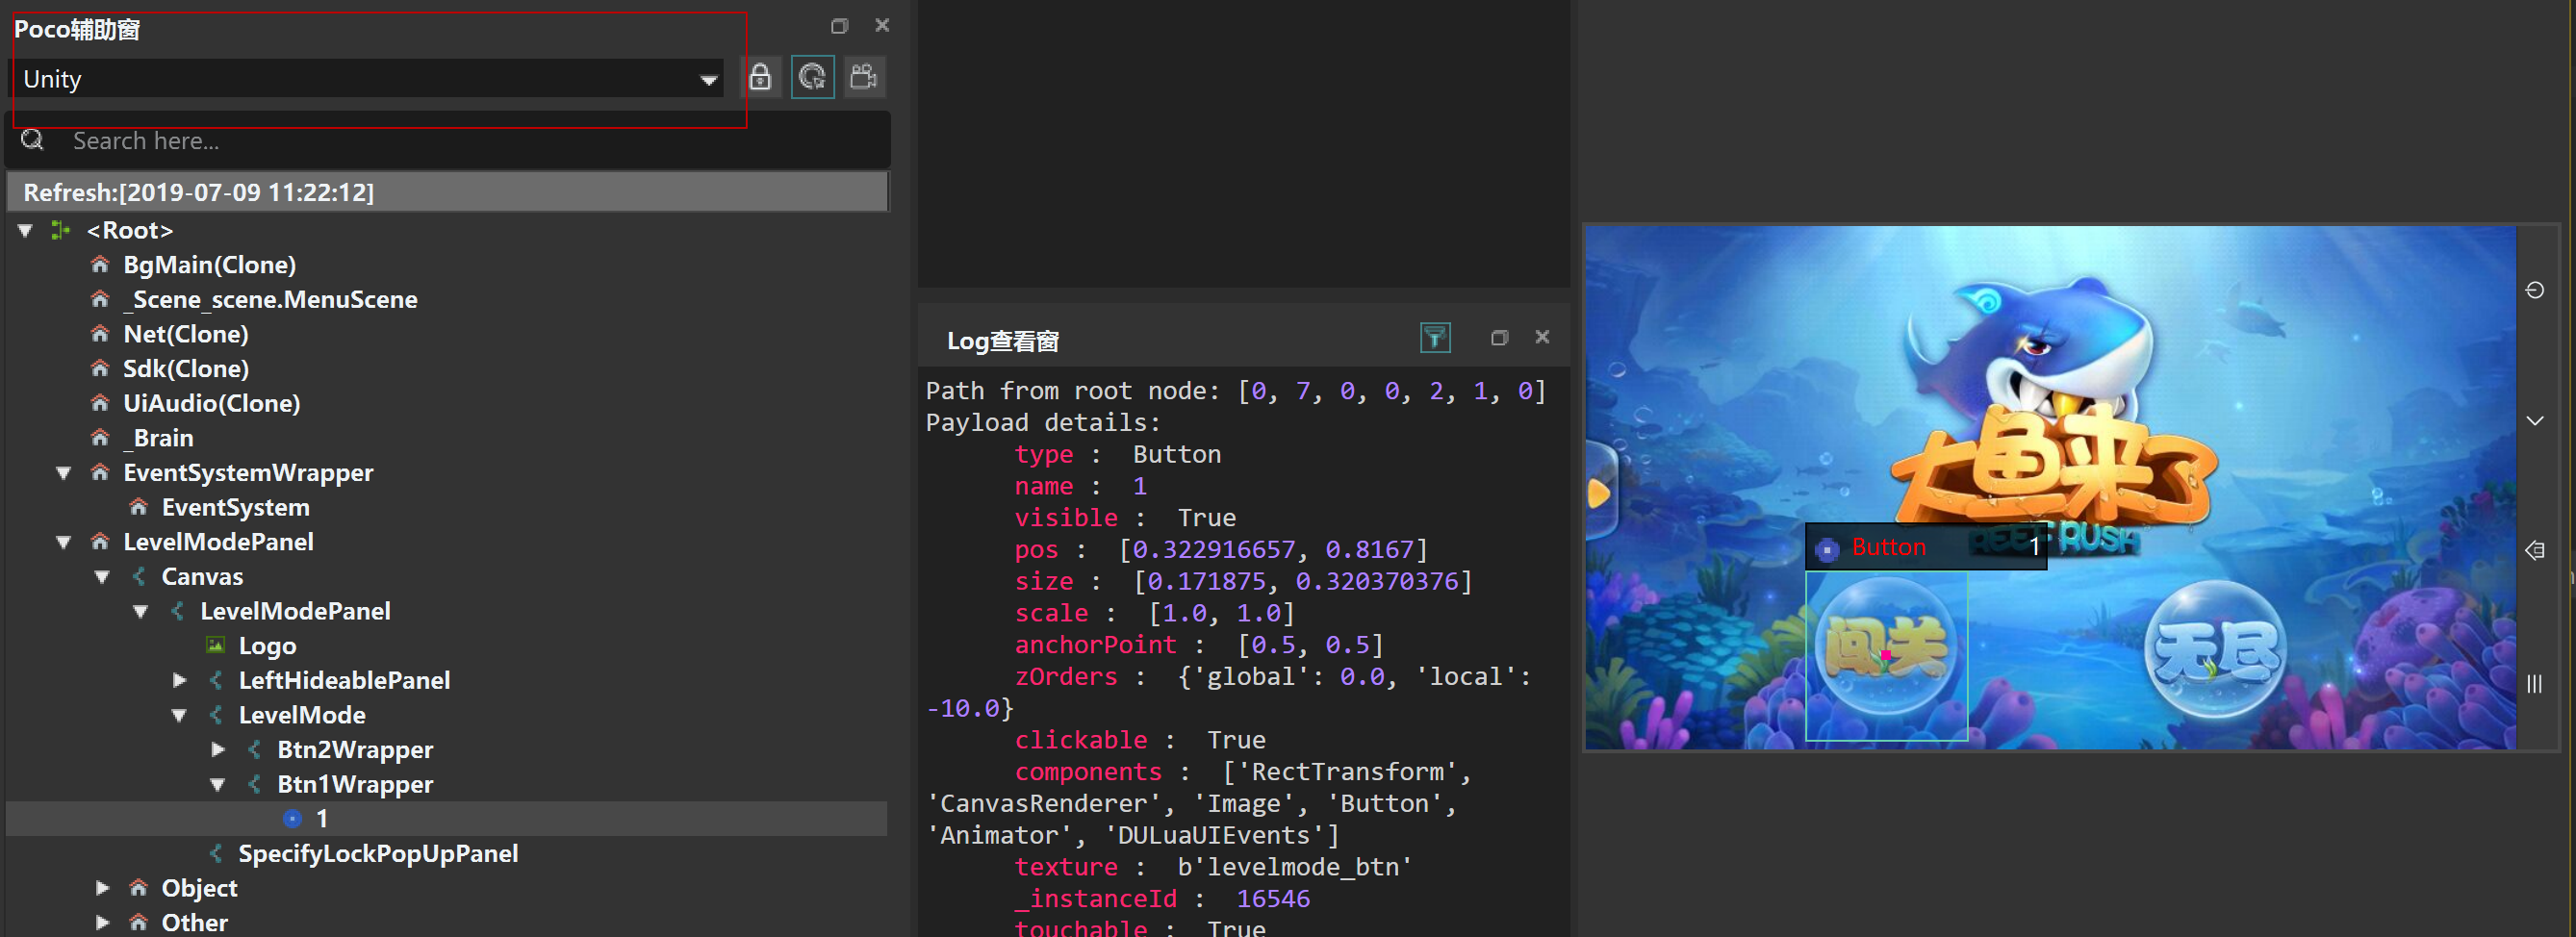
Task: Toggle selection of node 1 under Btn1Wrapper
Action: click(320, 818)
